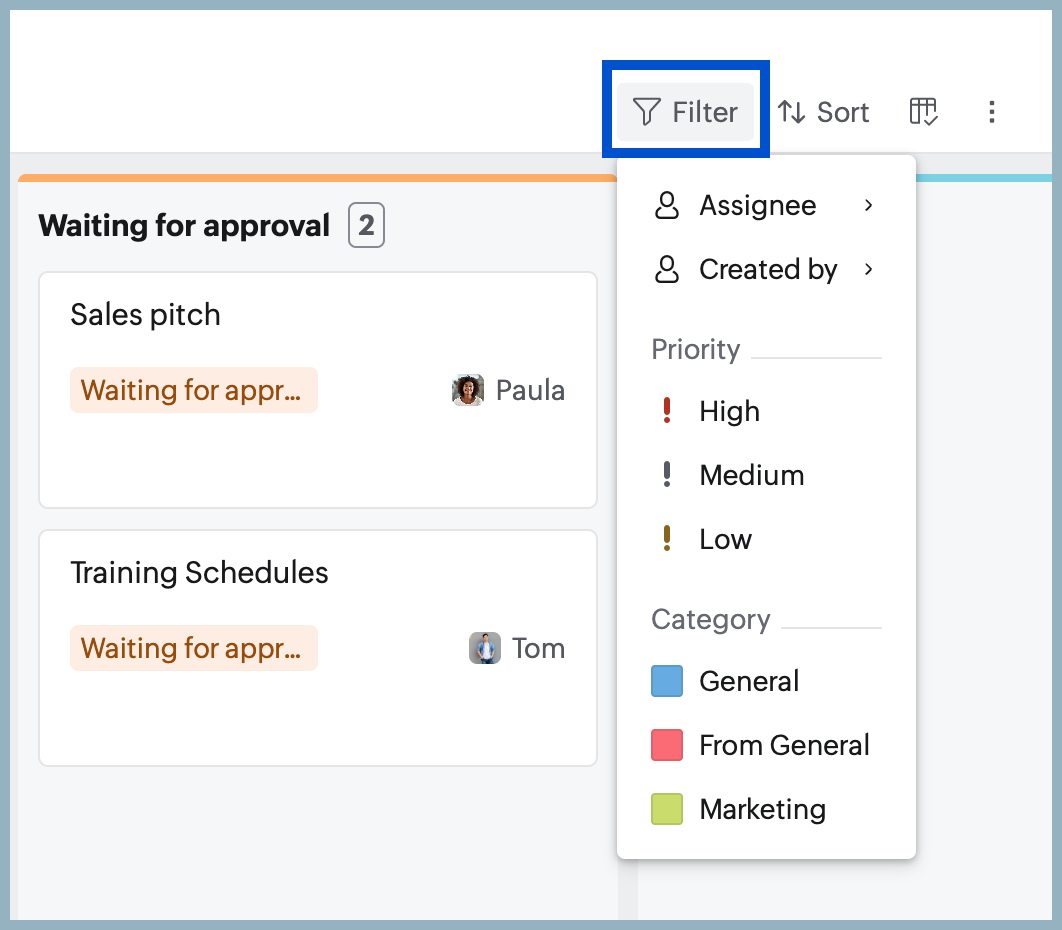This screenshot has height=930, width=1062.
Task: Click Sales pitch status tag Waiting for appr...
Action: click(194, 390)
